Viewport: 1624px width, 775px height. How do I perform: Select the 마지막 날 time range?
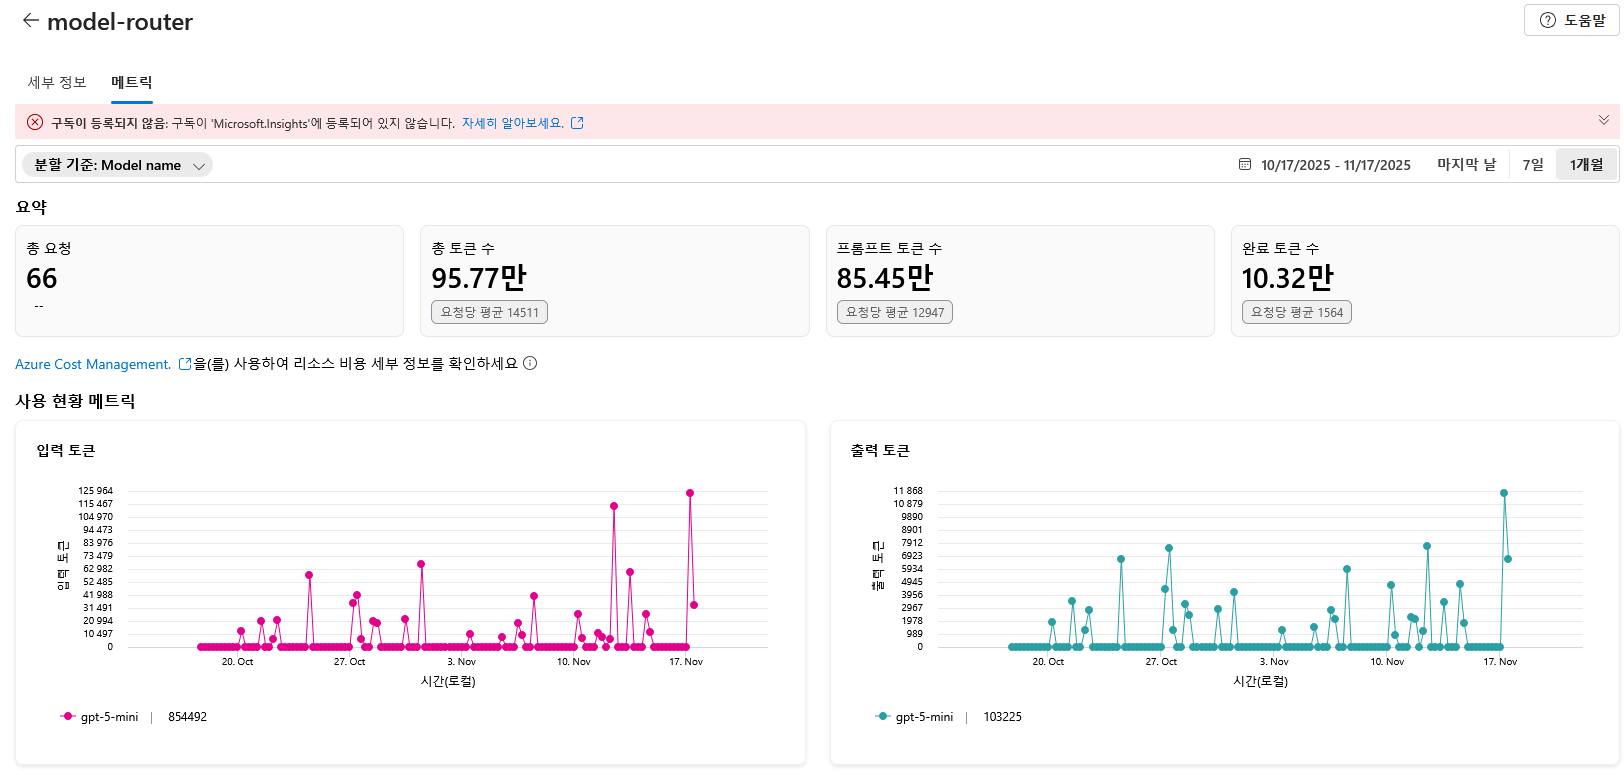(1466, 165)
